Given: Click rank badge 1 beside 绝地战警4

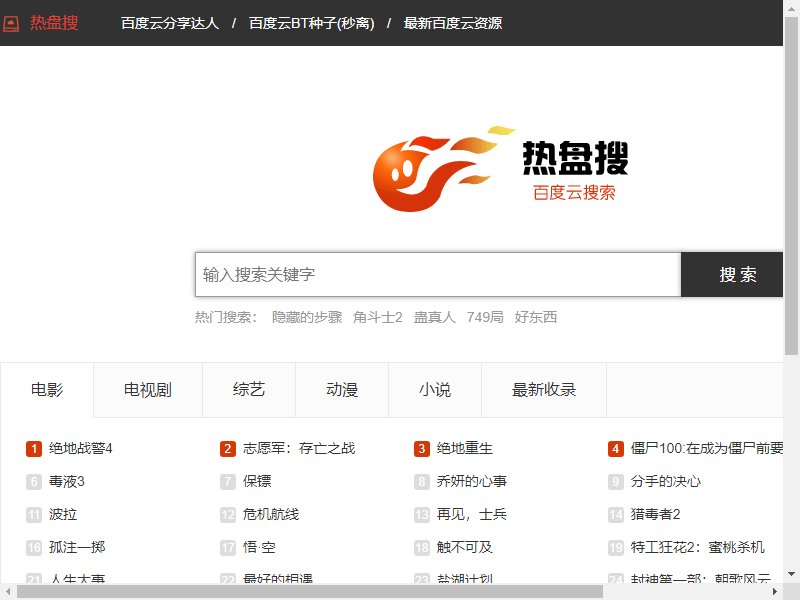Looking at the screenshot, I should coord(34,449).
